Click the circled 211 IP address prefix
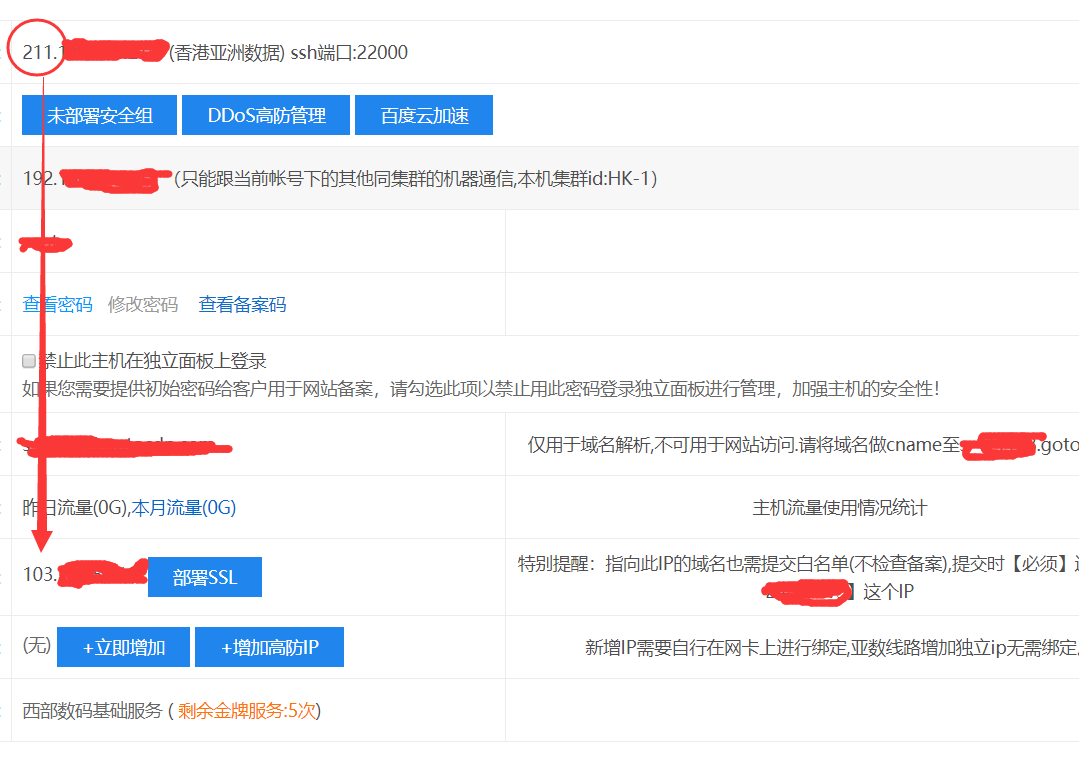 (x=38, y=52)
